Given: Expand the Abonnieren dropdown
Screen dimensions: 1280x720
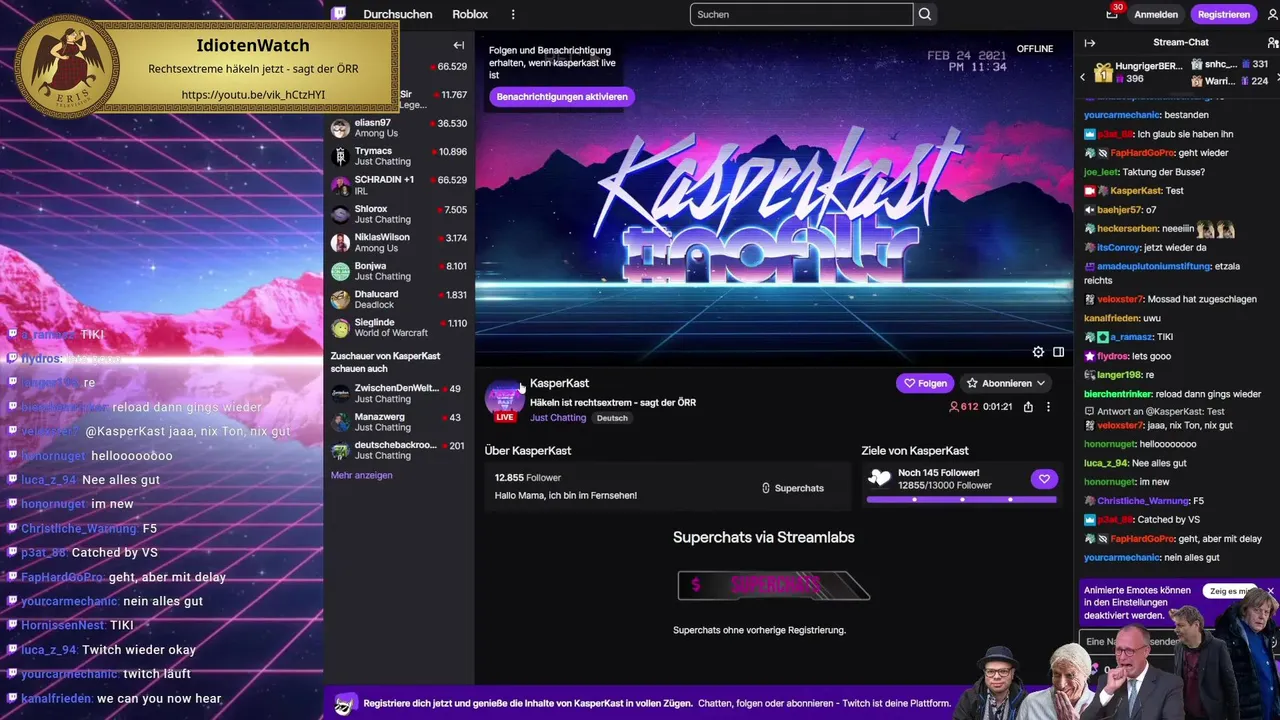Looking at the screenshot, I should coord(1007,383).
